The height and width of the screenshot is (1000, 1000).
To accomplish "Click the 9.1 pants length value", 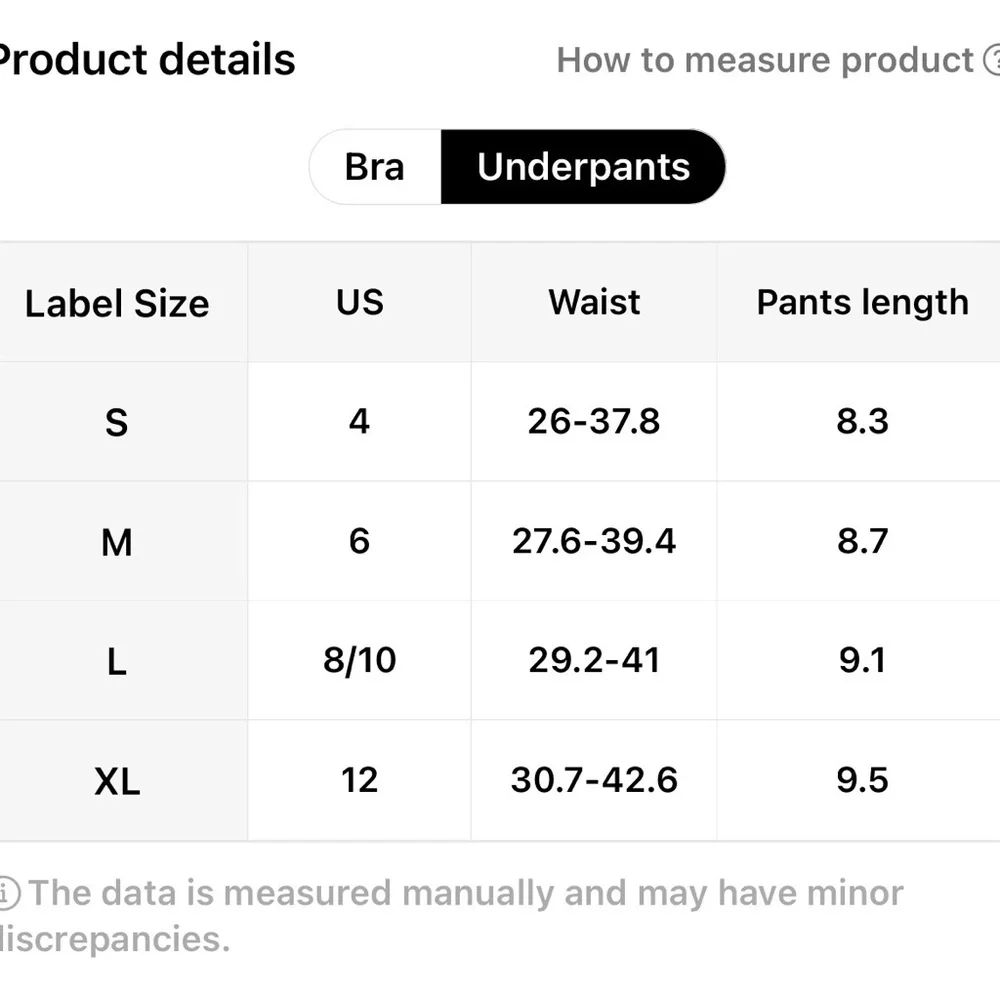I will tap(862, 660).
